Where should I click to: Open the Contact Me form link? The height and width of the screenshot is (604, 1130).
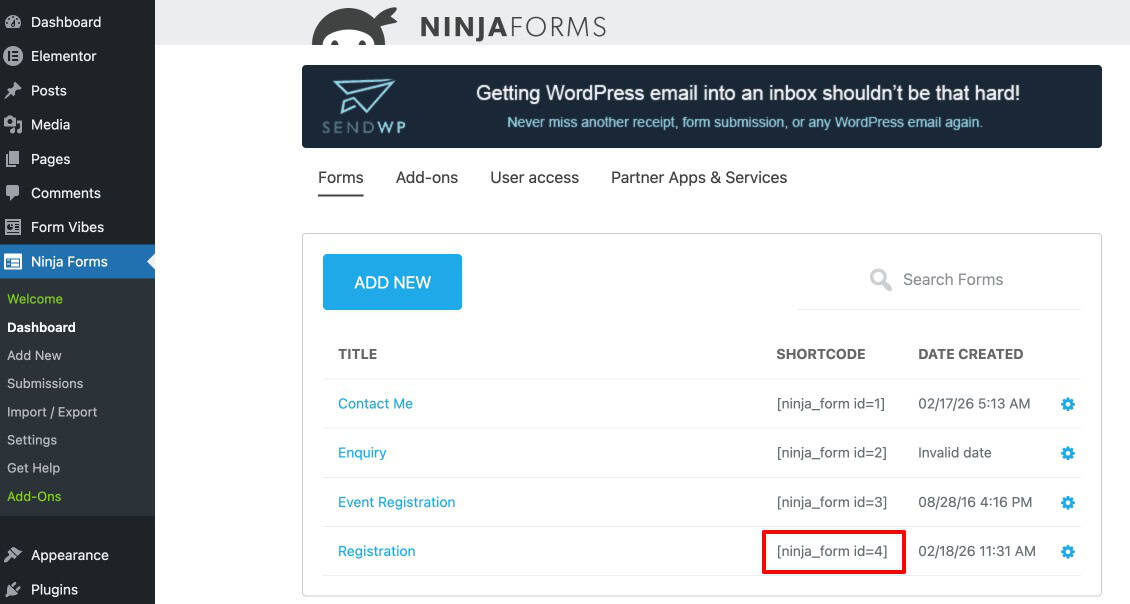(x=375, y=404)
